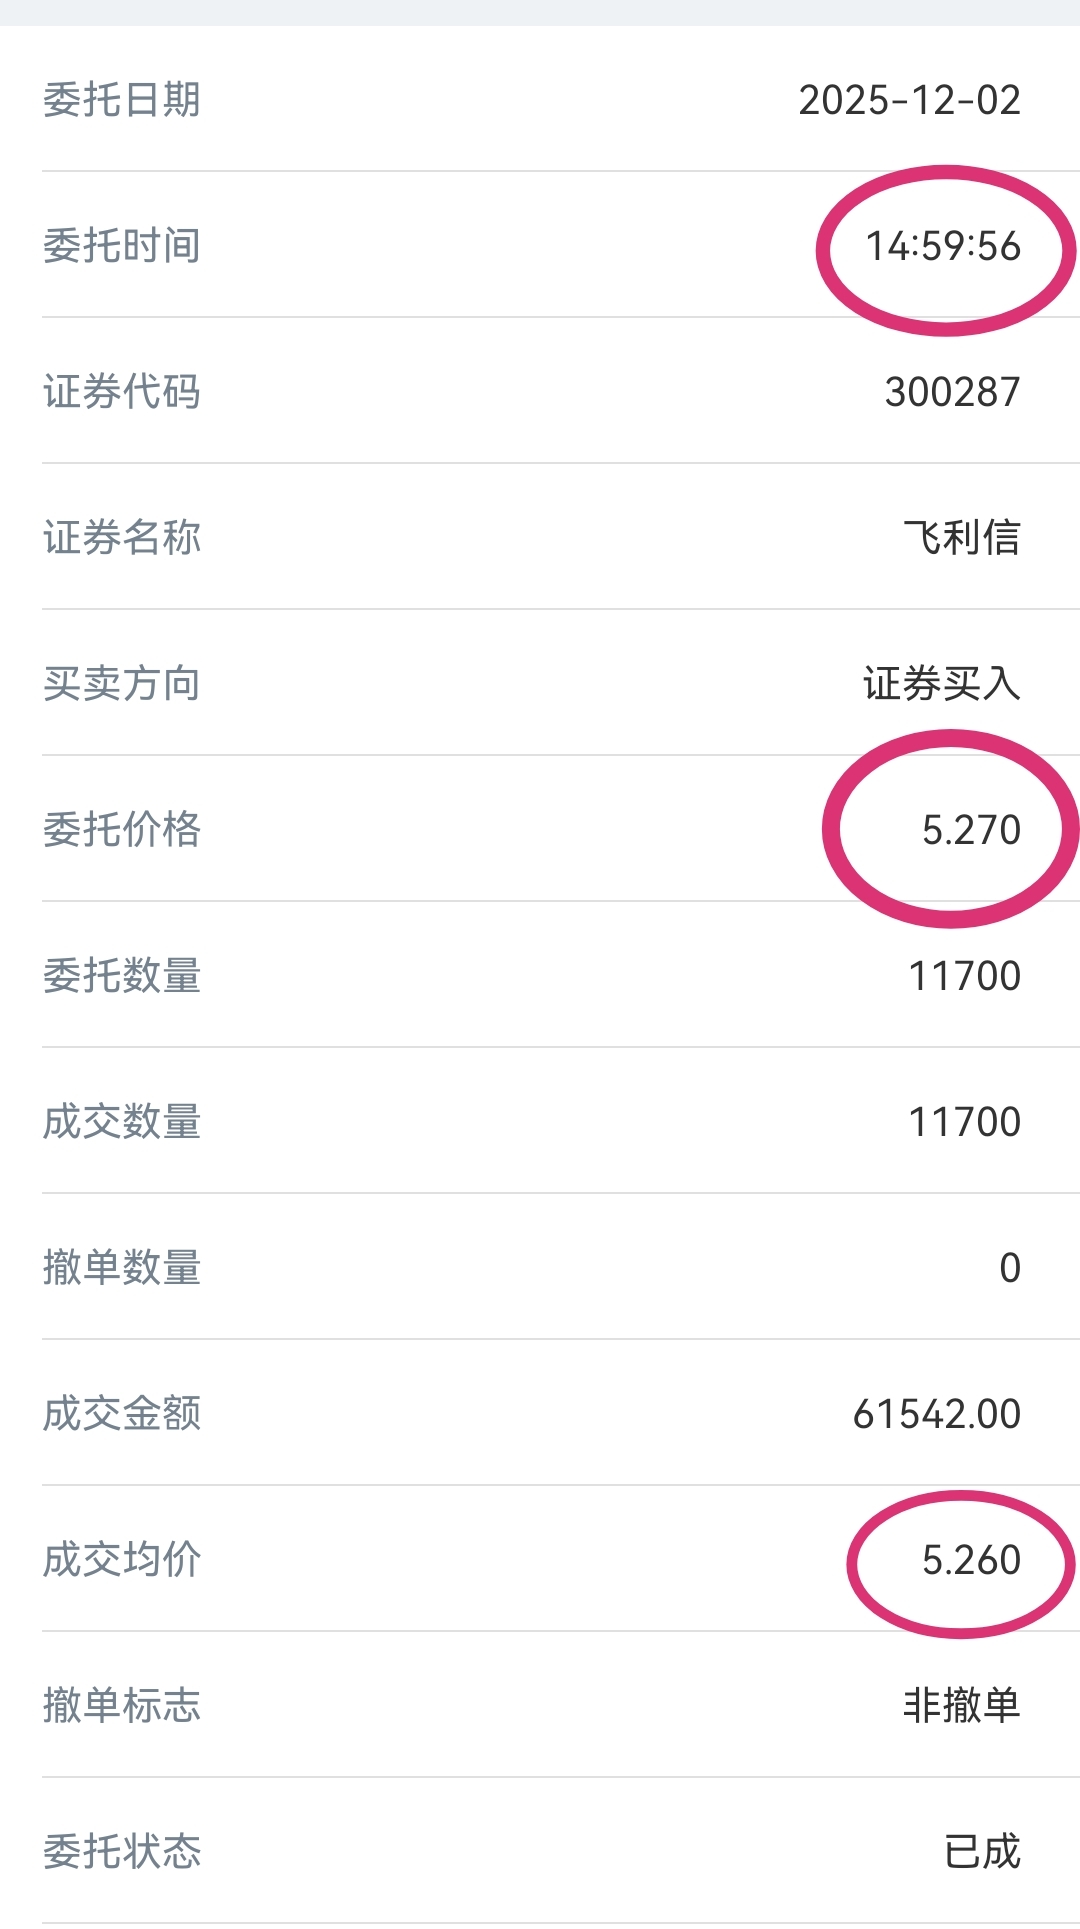Screen dimensions: 1080x1929
Task: Select the 成交均价 row label
Action: (122, 1560)
